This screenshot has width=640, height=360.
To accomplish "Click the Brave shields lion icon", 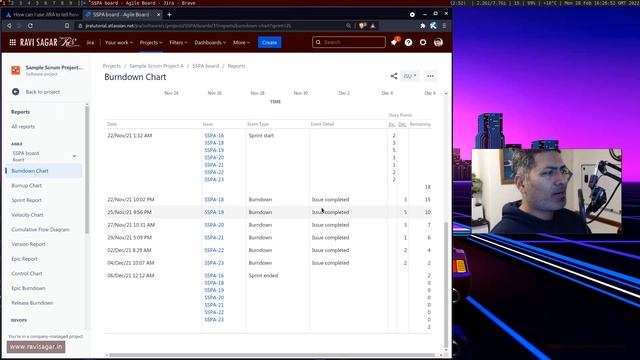I will coord(362,26).
